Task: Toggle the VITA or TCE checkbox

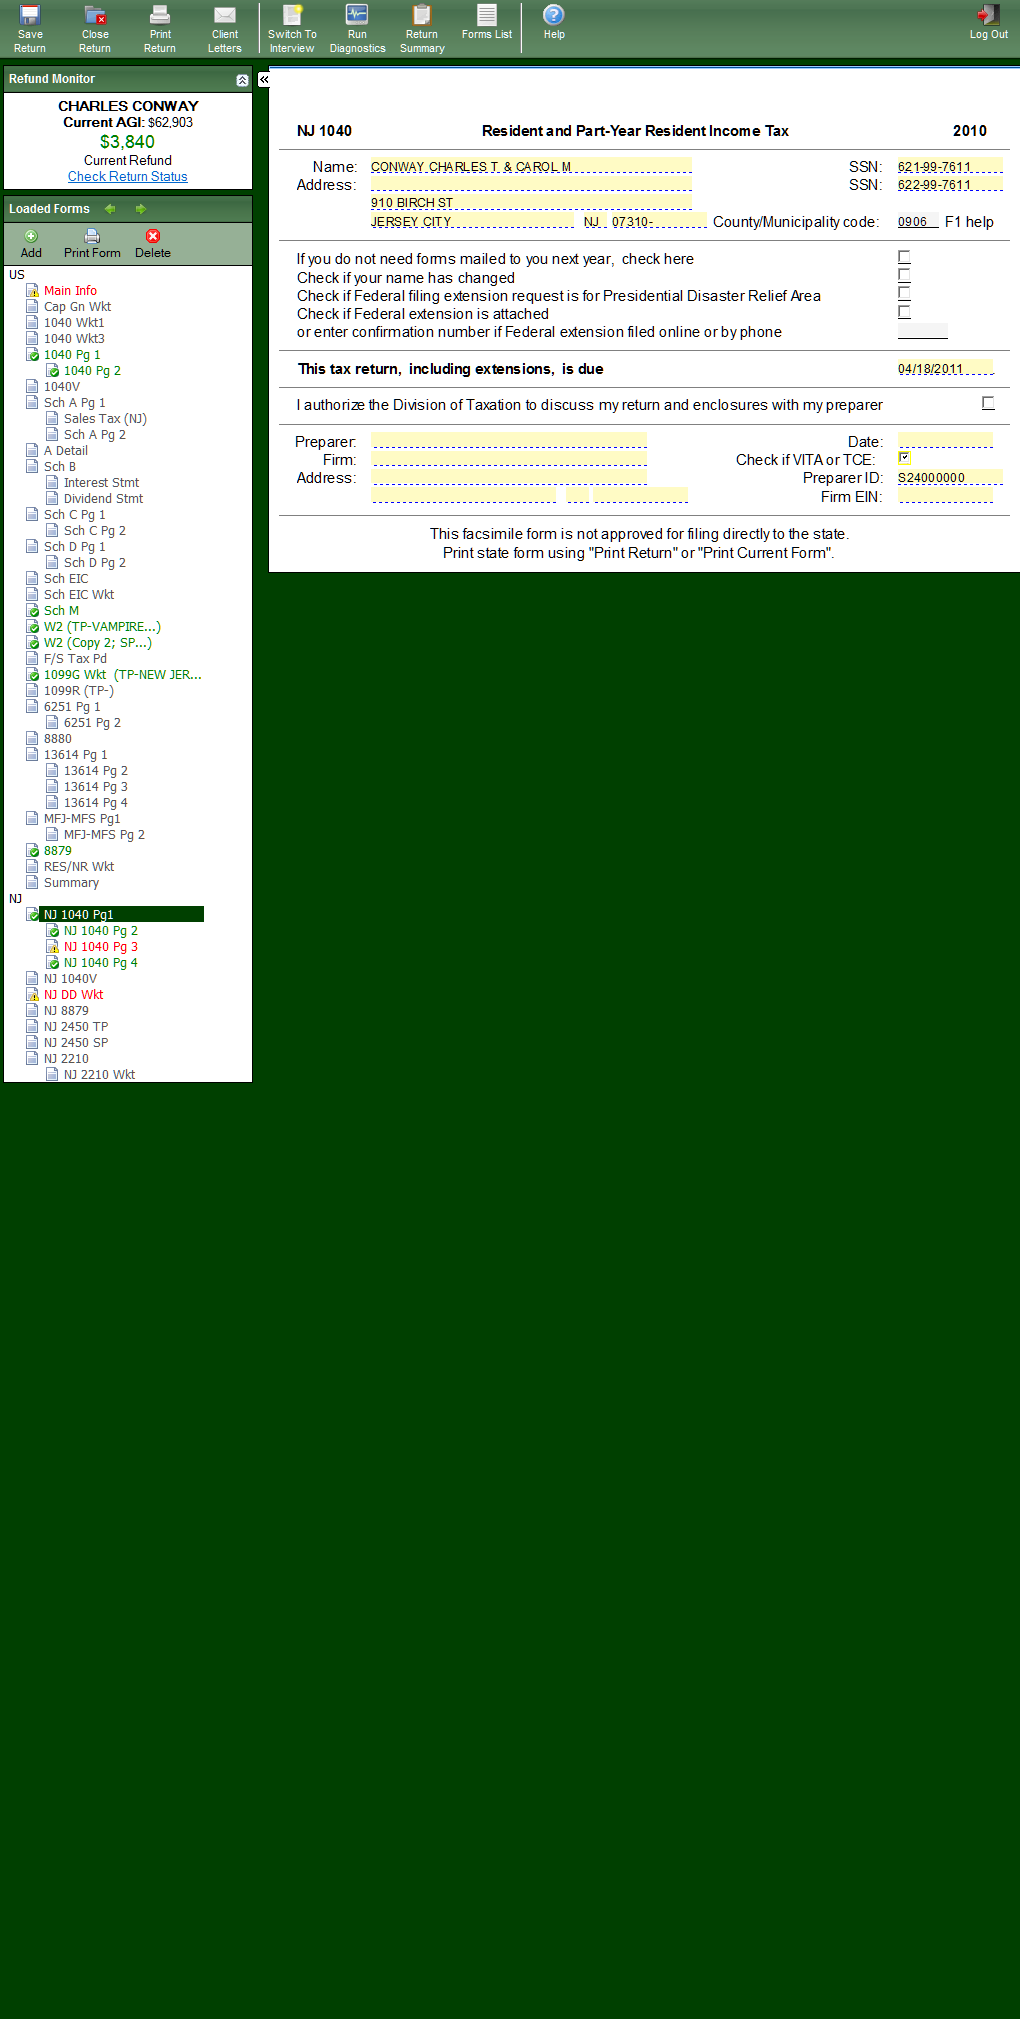Action: point(904,458)
